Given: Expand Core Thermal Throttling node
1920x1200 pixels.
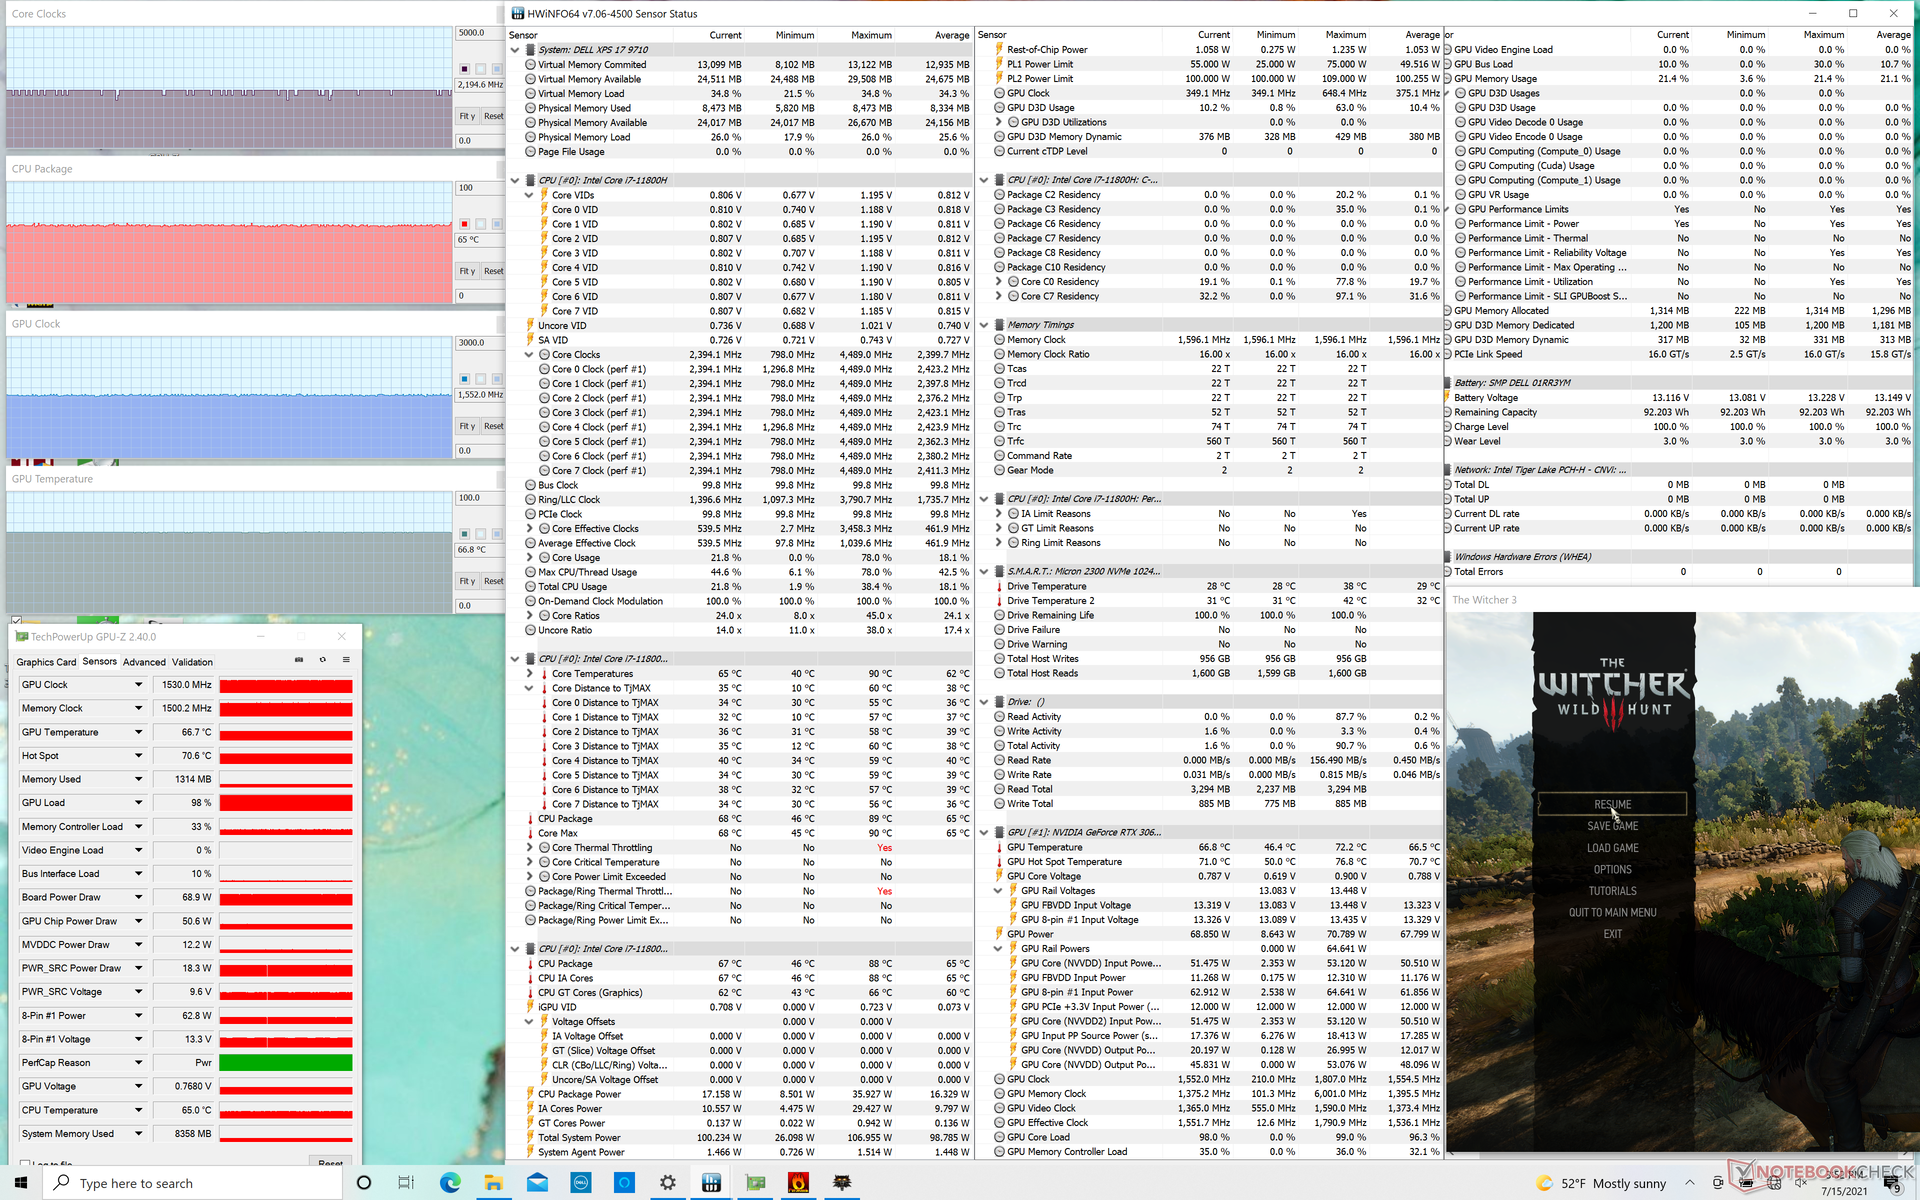Looking at the screenshot, I should pyautogui.click(x=529, y=847).
